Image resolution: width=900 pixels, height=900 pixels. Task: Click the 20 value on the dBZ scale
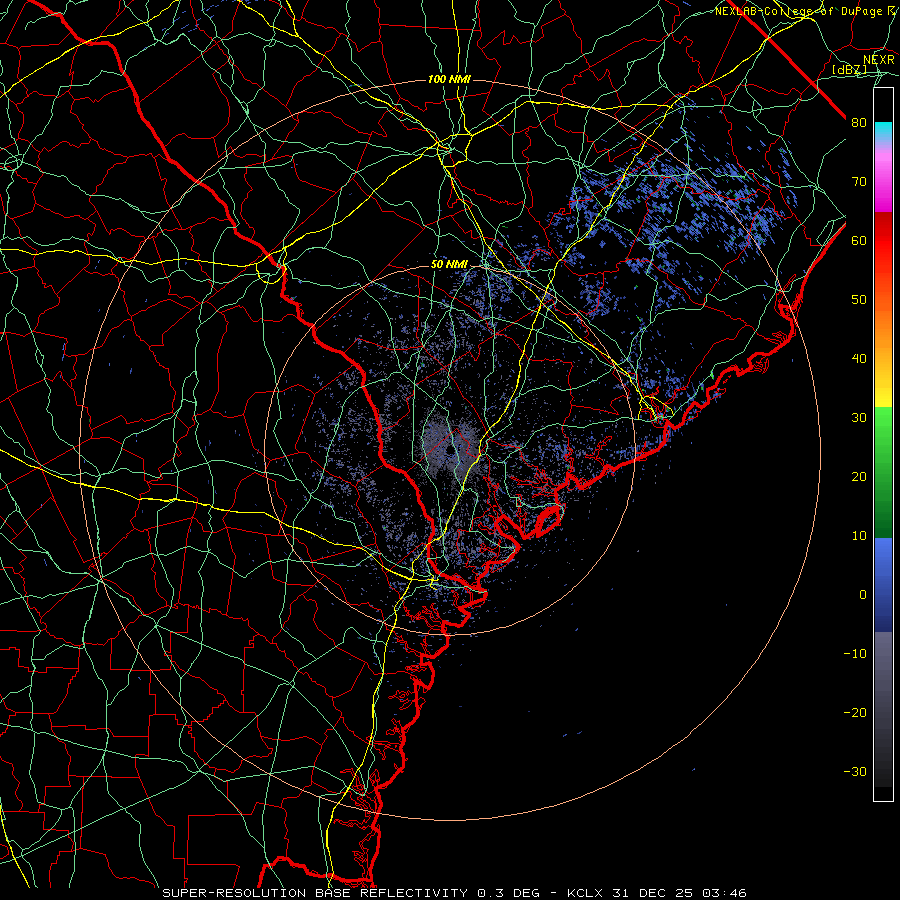point(859,476)
